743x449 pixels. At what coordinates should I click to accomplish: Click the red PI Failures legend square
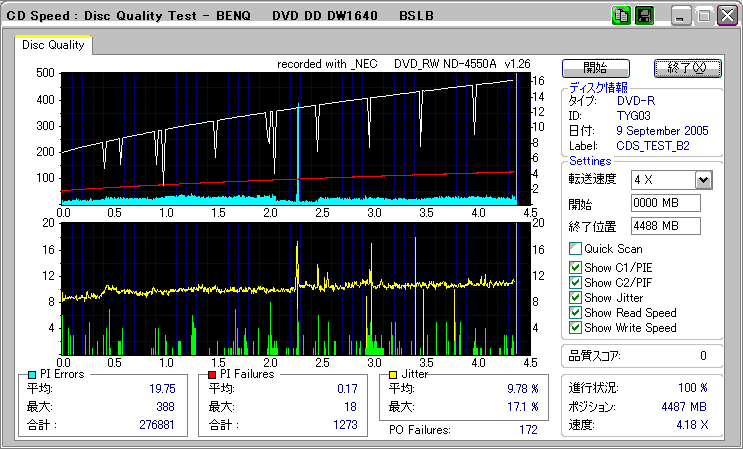pos(212,374)
